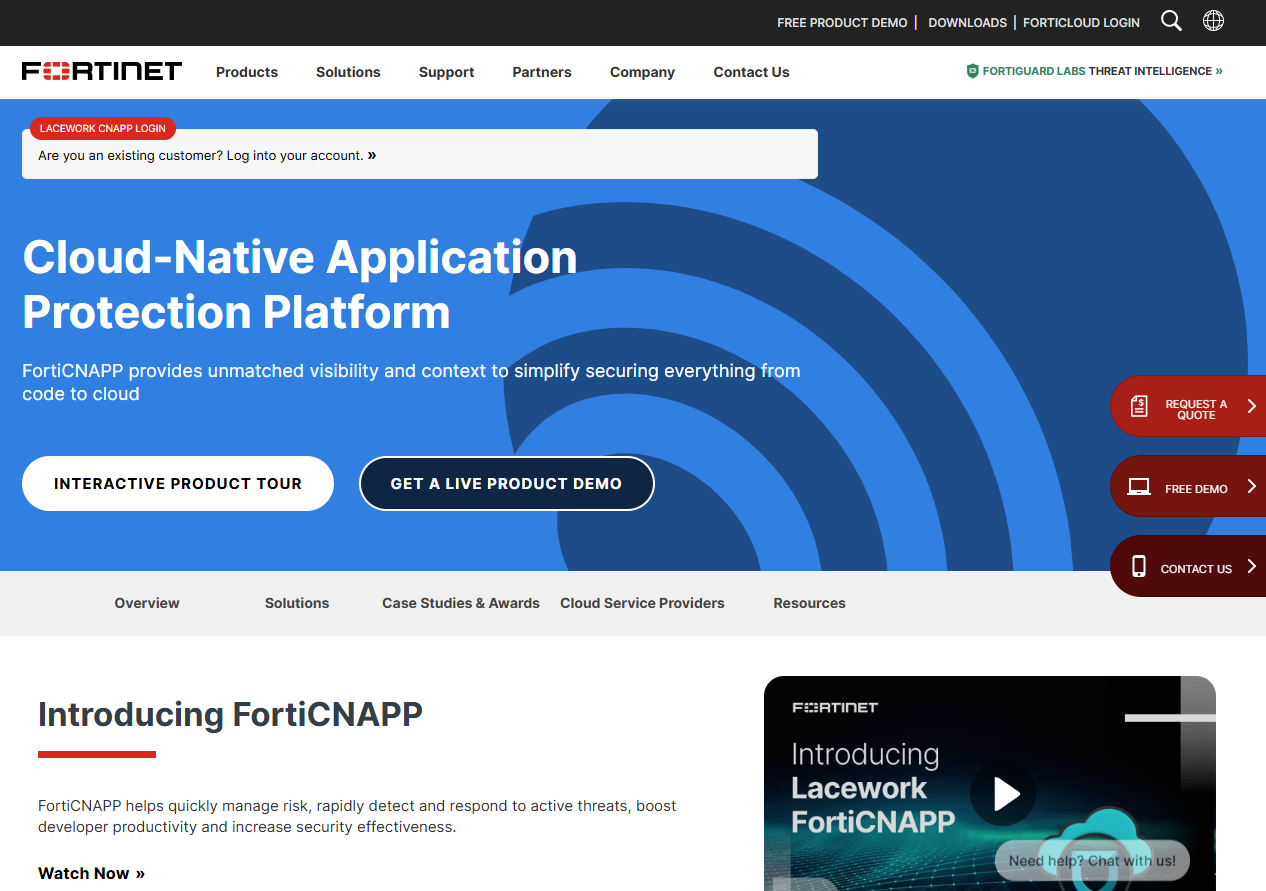
Task: Select Contact Us in the main navigation
Action: click(751, 72)
